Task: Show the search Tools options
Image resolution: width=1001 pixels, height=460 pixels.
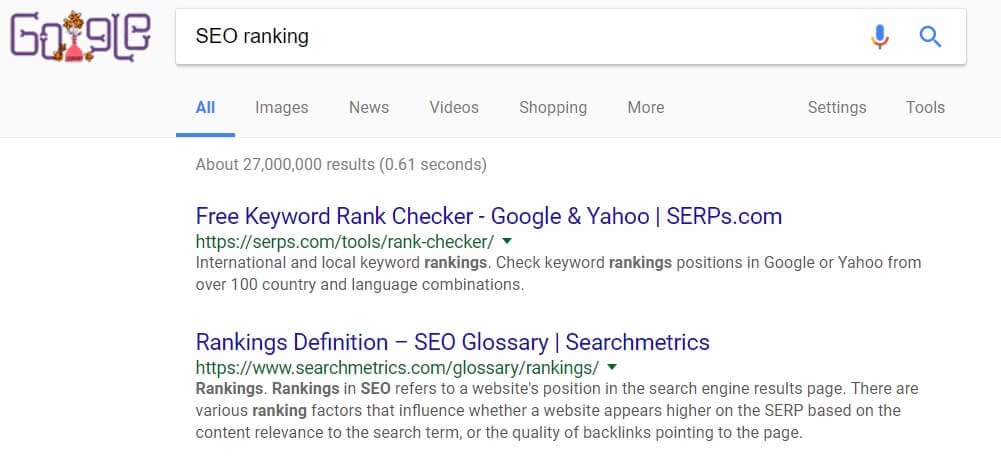Action: pos(925,108)
